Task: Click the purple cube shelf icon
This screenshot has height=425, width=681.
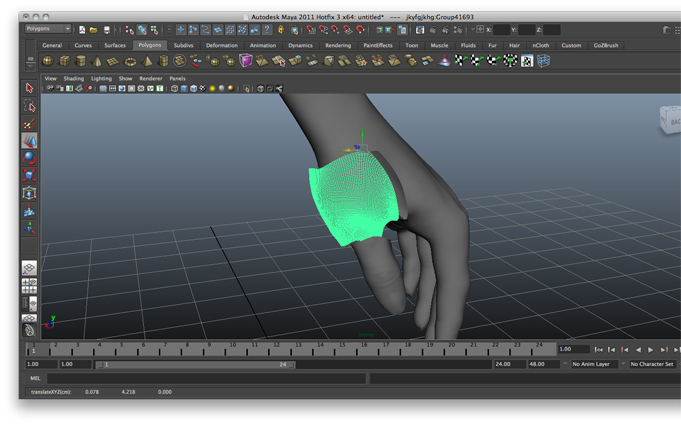Action: pyautogui.click(x=245, y=60)
